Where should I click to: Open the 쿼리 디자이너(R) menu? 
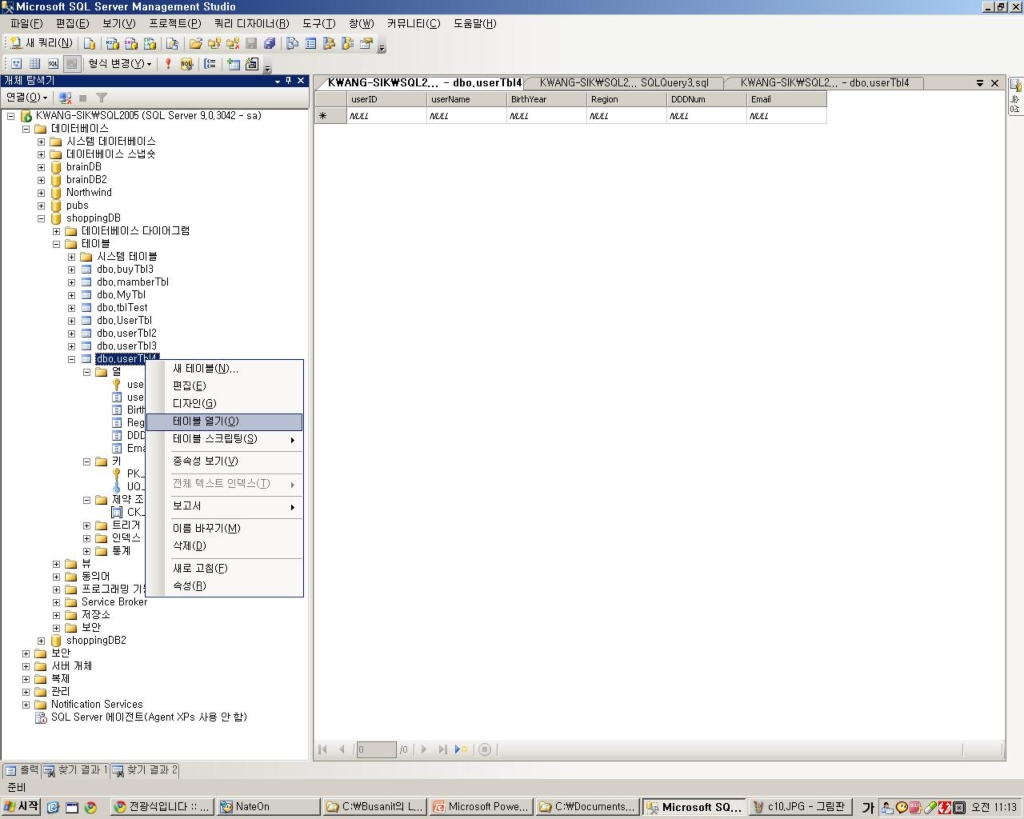point(251,24)
